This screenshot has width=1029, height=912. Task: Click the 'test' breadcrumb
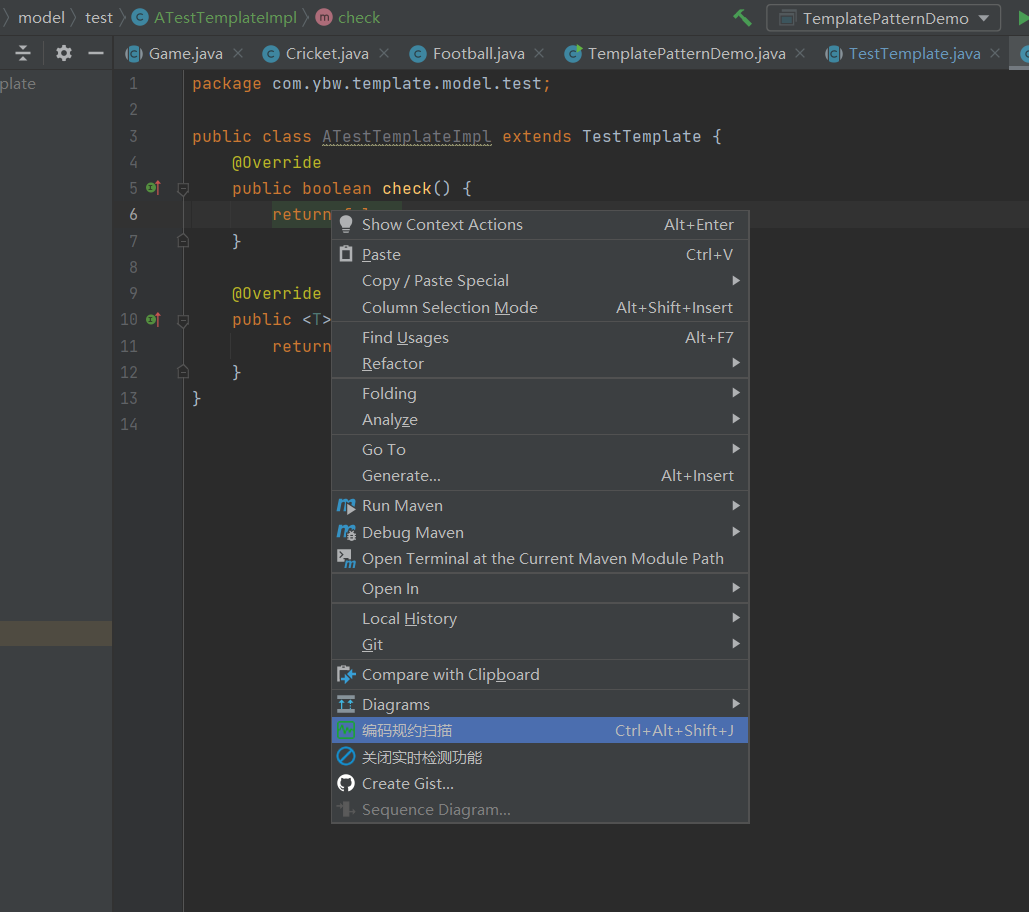click(x=99, y=18)
